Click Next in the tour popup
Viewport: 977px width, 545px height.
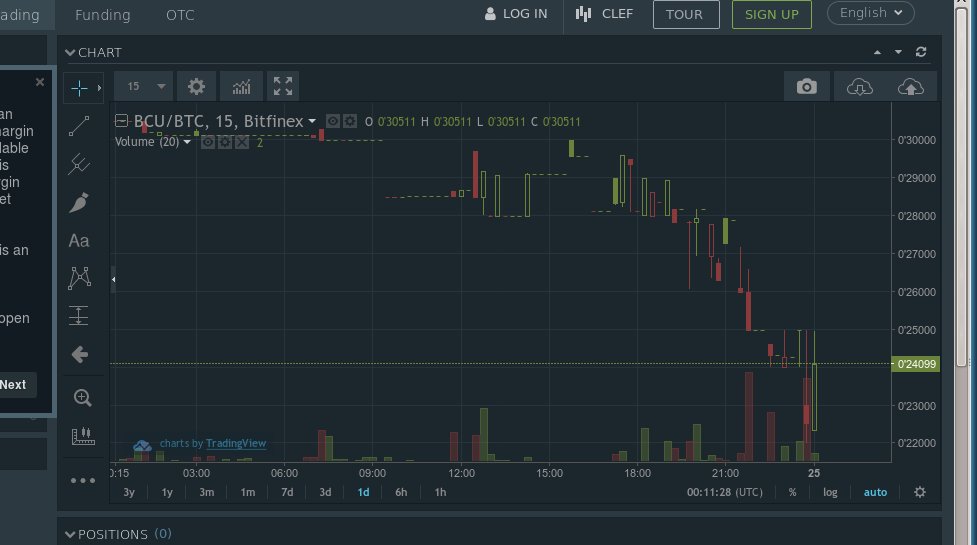14,384
